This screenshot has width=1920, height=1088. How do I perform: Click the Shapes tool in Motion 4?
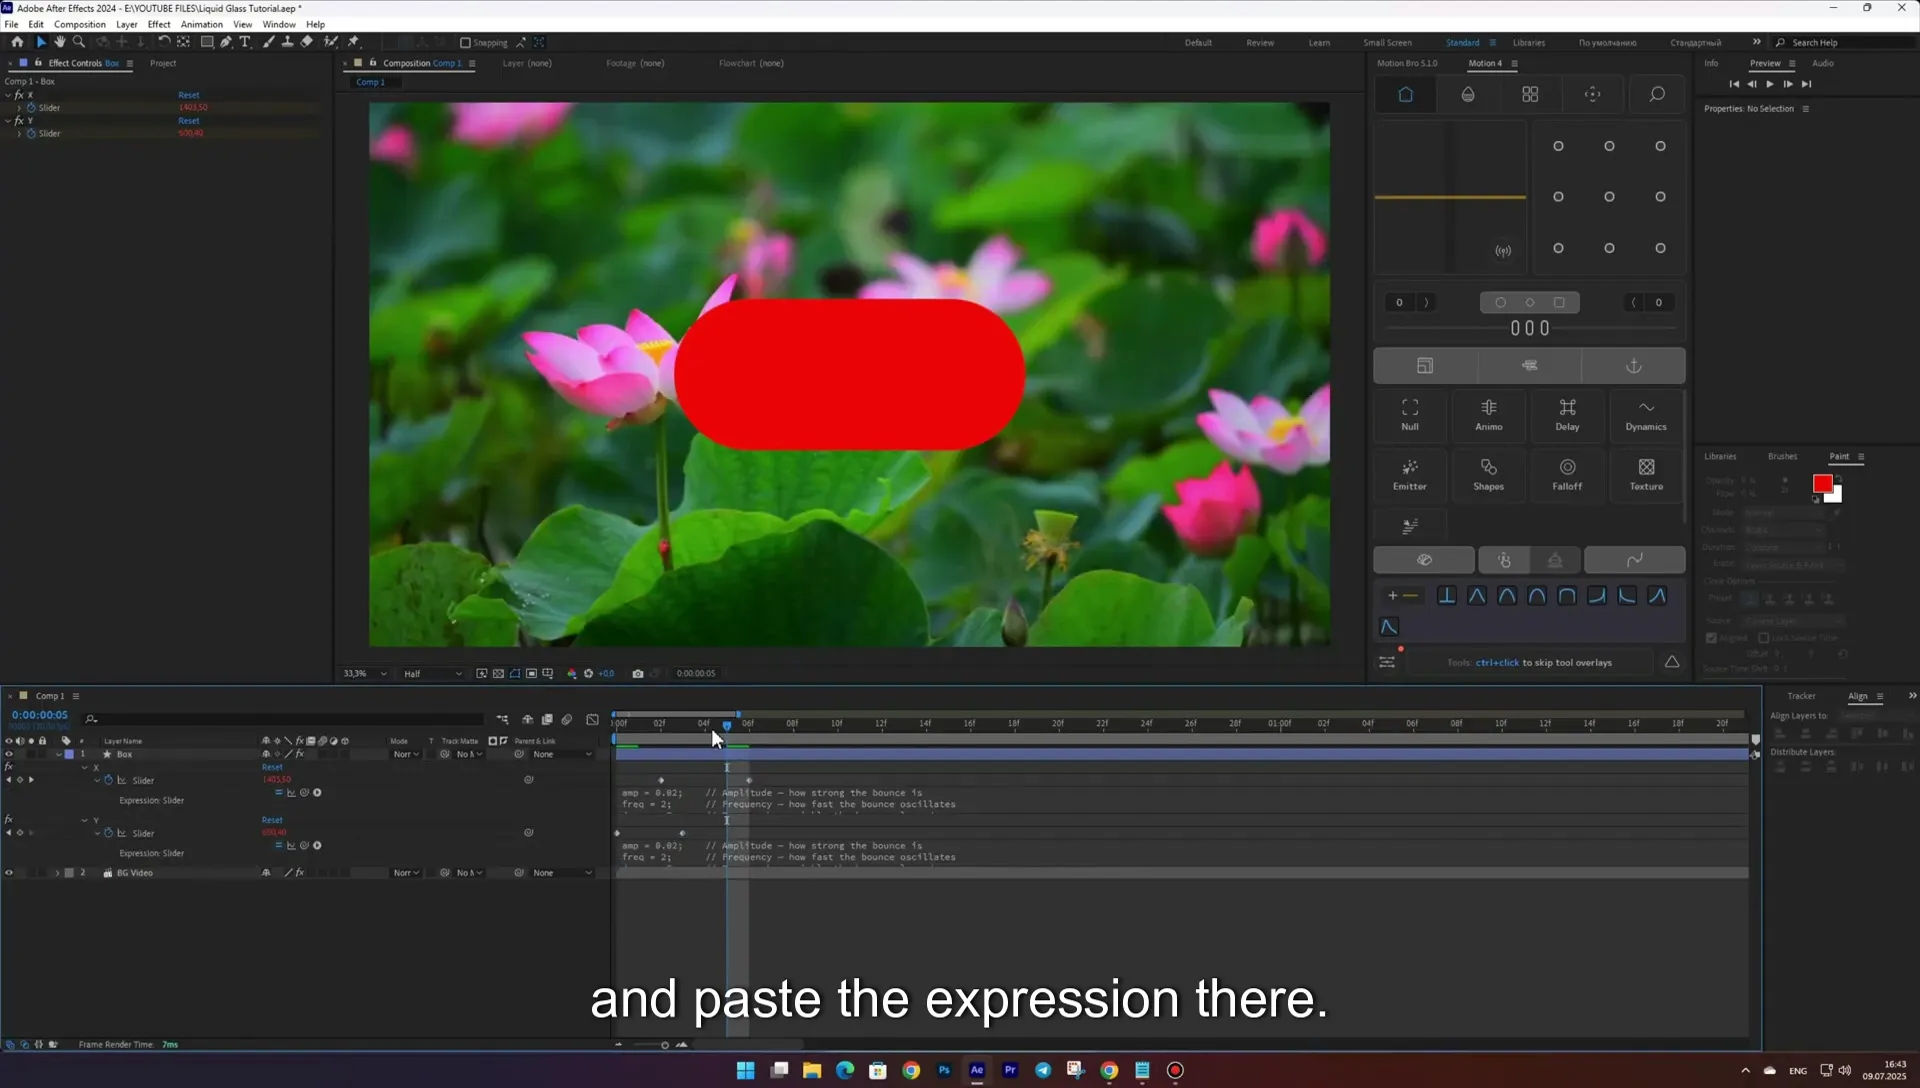click(x=1488, y=475)
